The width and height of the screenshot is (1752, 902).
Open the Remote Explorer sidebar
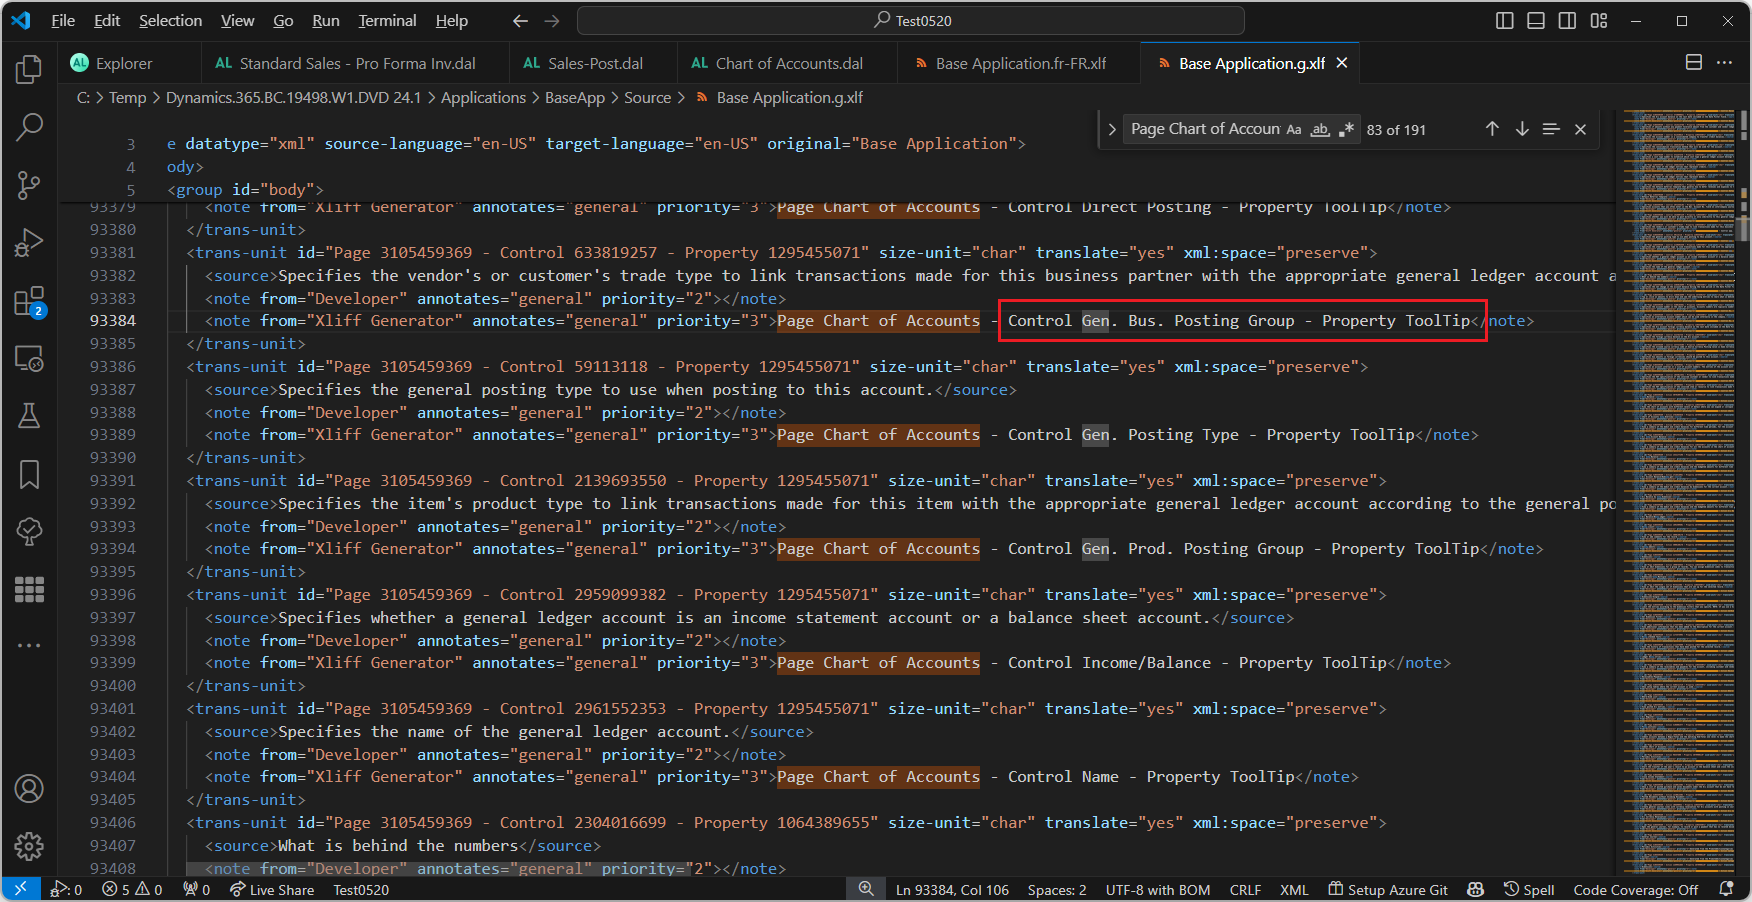coord(29,358)
